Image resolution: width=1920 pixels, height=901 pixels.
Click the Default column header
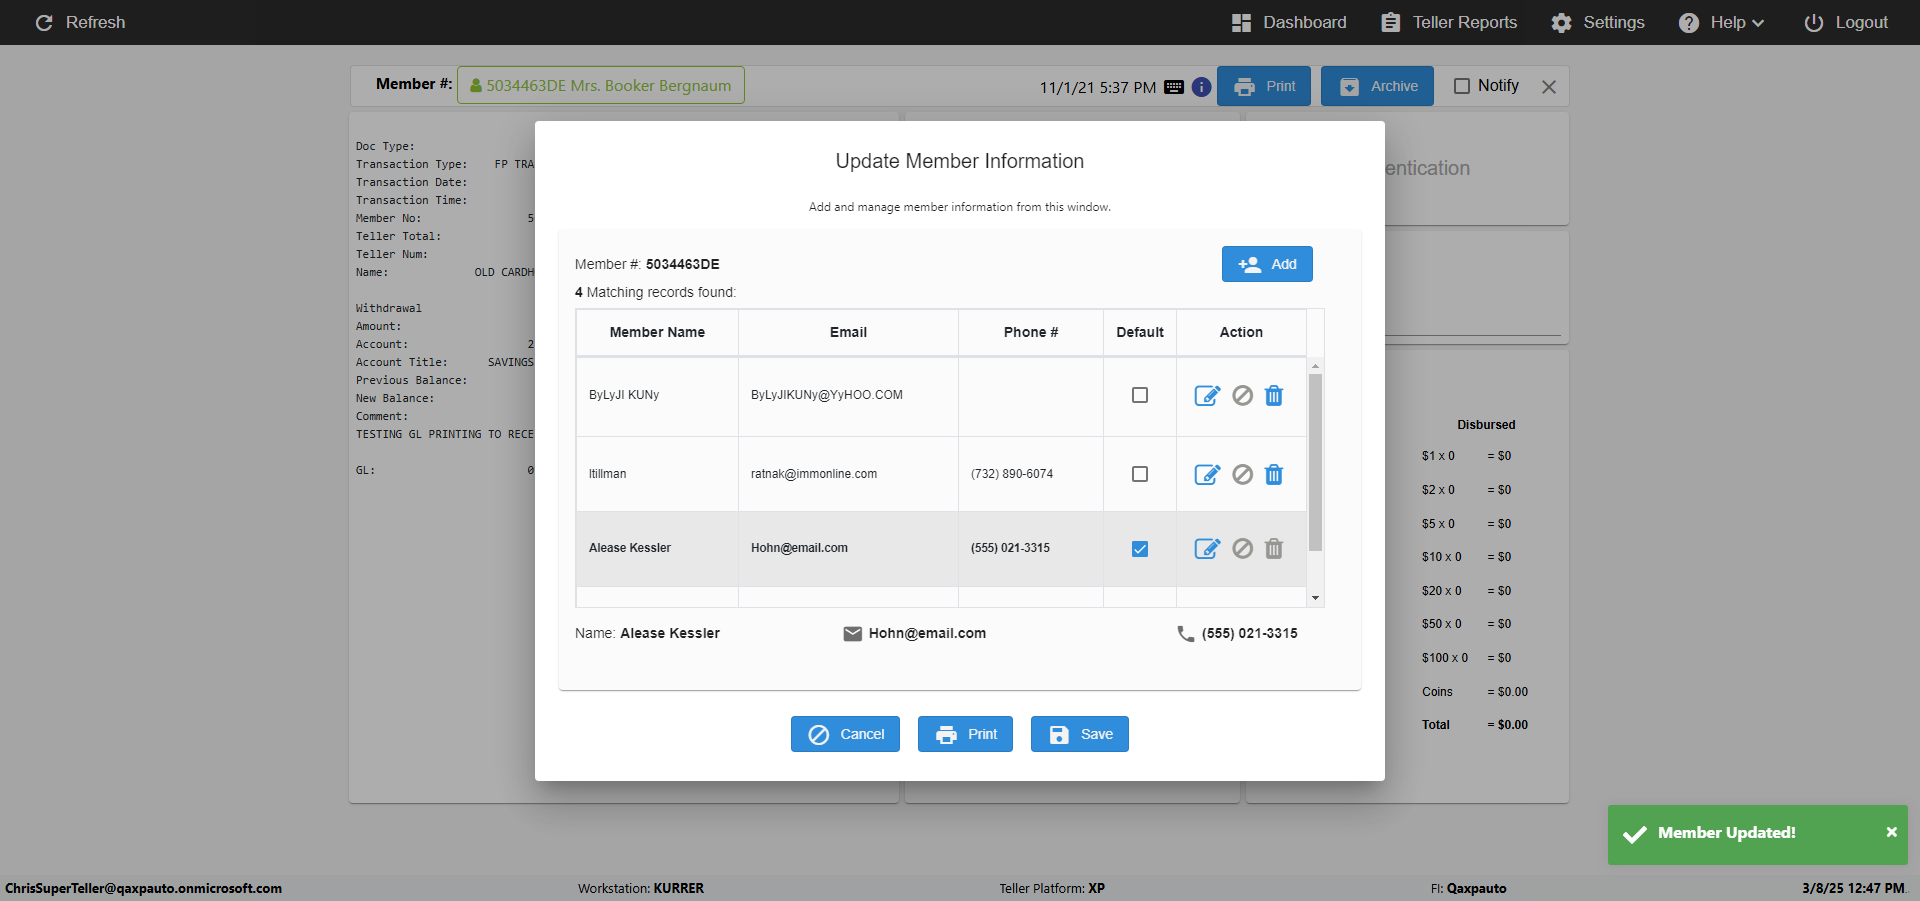(x=1140, y=332)
